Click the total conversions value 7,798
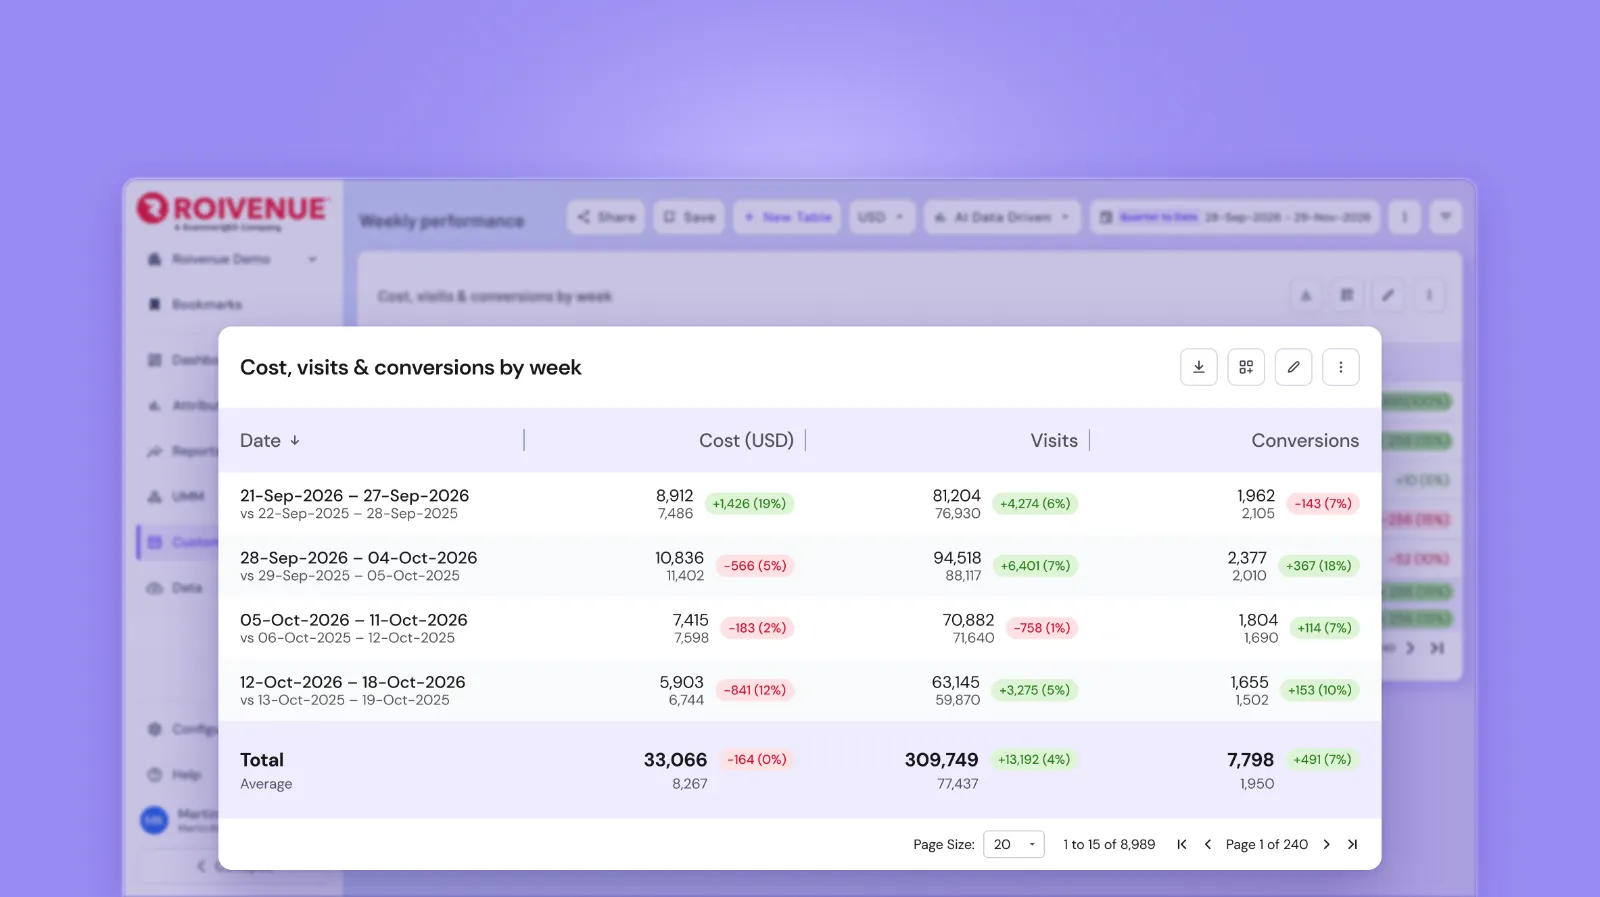Screen dimensions: 1600x897 click(1250, 760)
